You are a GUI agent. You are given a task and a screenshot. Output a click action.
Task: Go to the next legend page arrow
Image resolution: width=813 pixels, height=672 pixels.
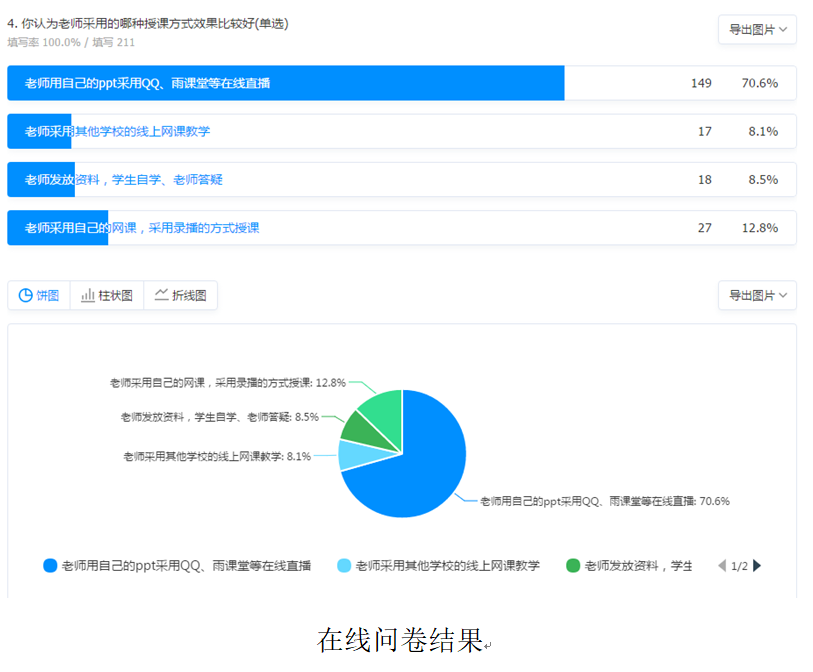tap(757, 566)
